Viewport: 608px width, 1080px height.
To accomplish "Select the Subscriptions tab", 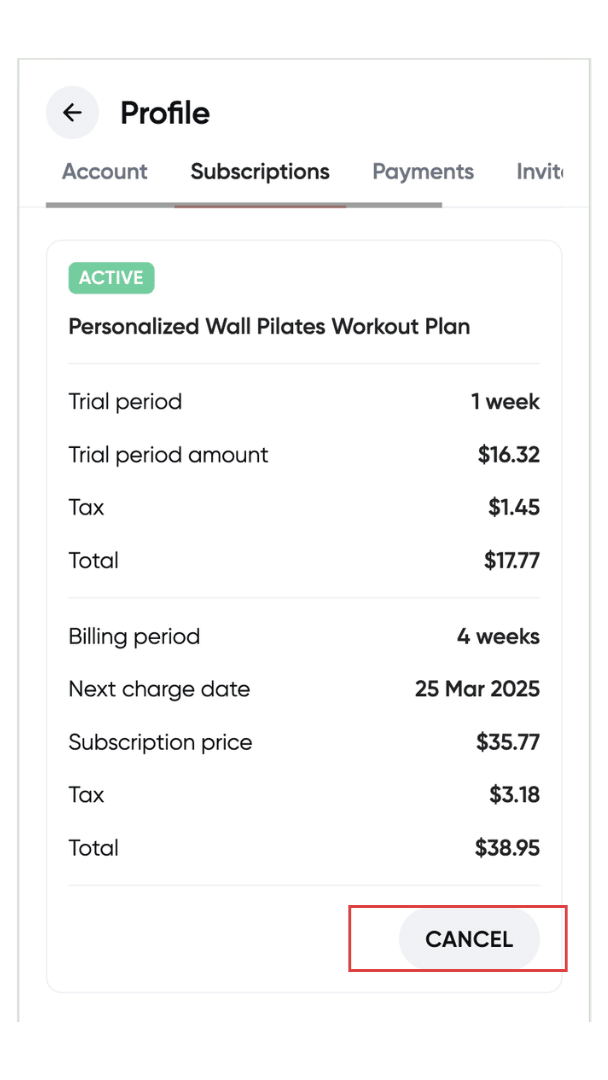I will (260, 172).
